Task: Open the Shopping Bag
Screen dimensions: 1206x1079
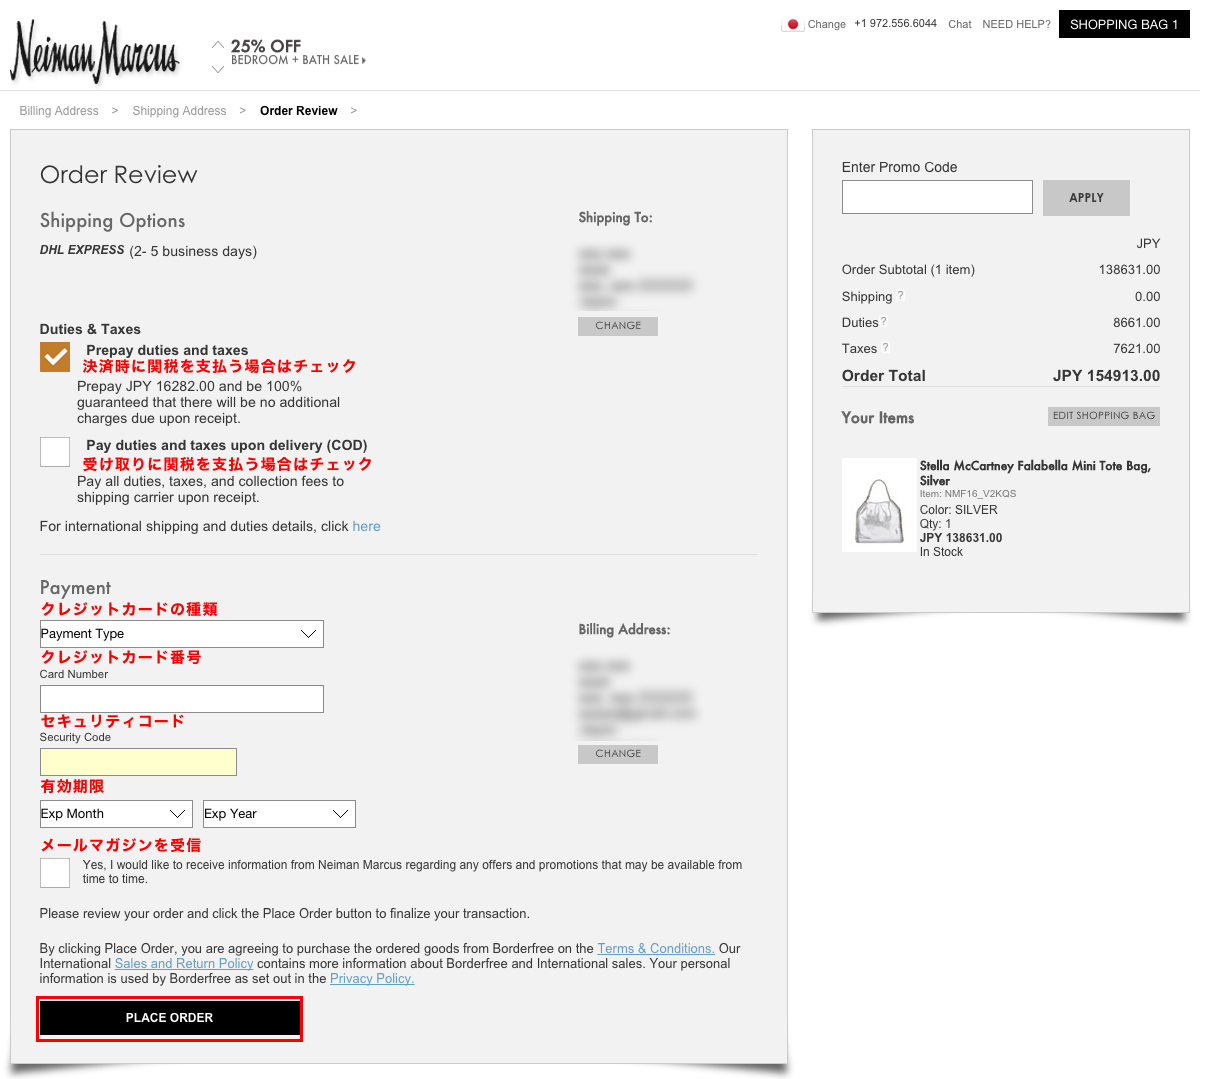Action: (1124, 24)
